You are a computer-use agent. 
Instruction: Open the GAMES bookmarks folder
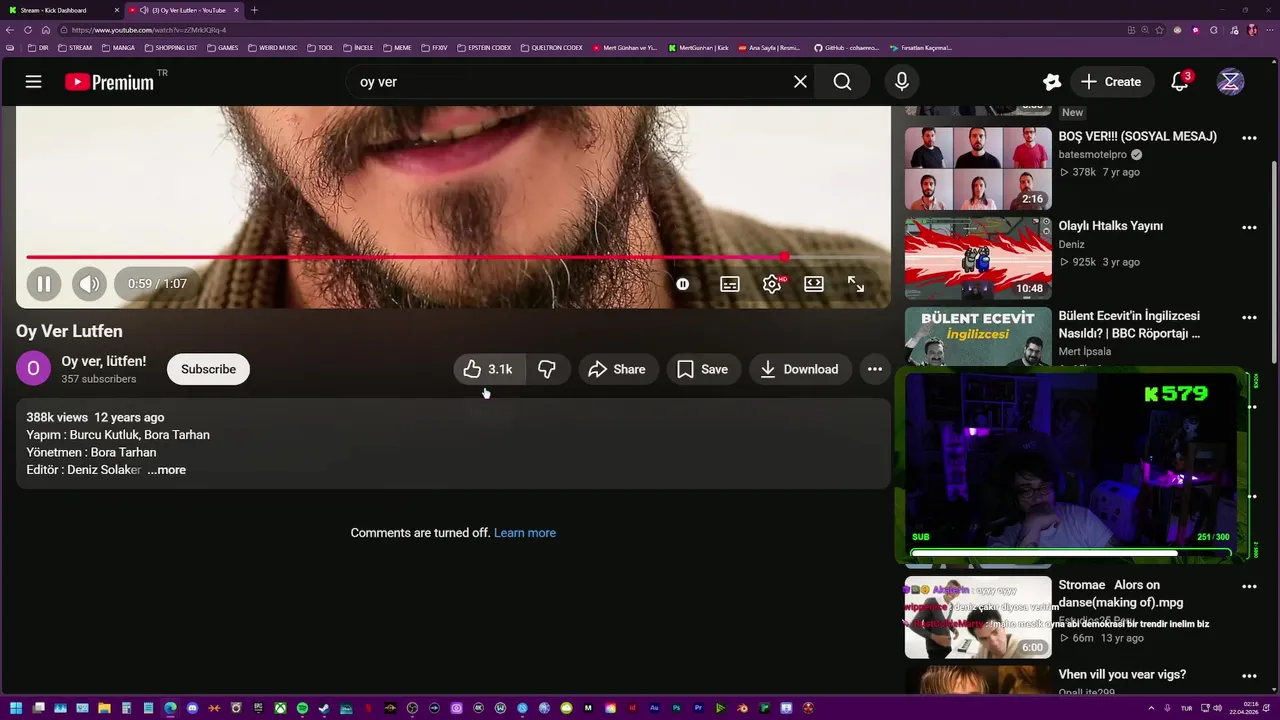222,48
